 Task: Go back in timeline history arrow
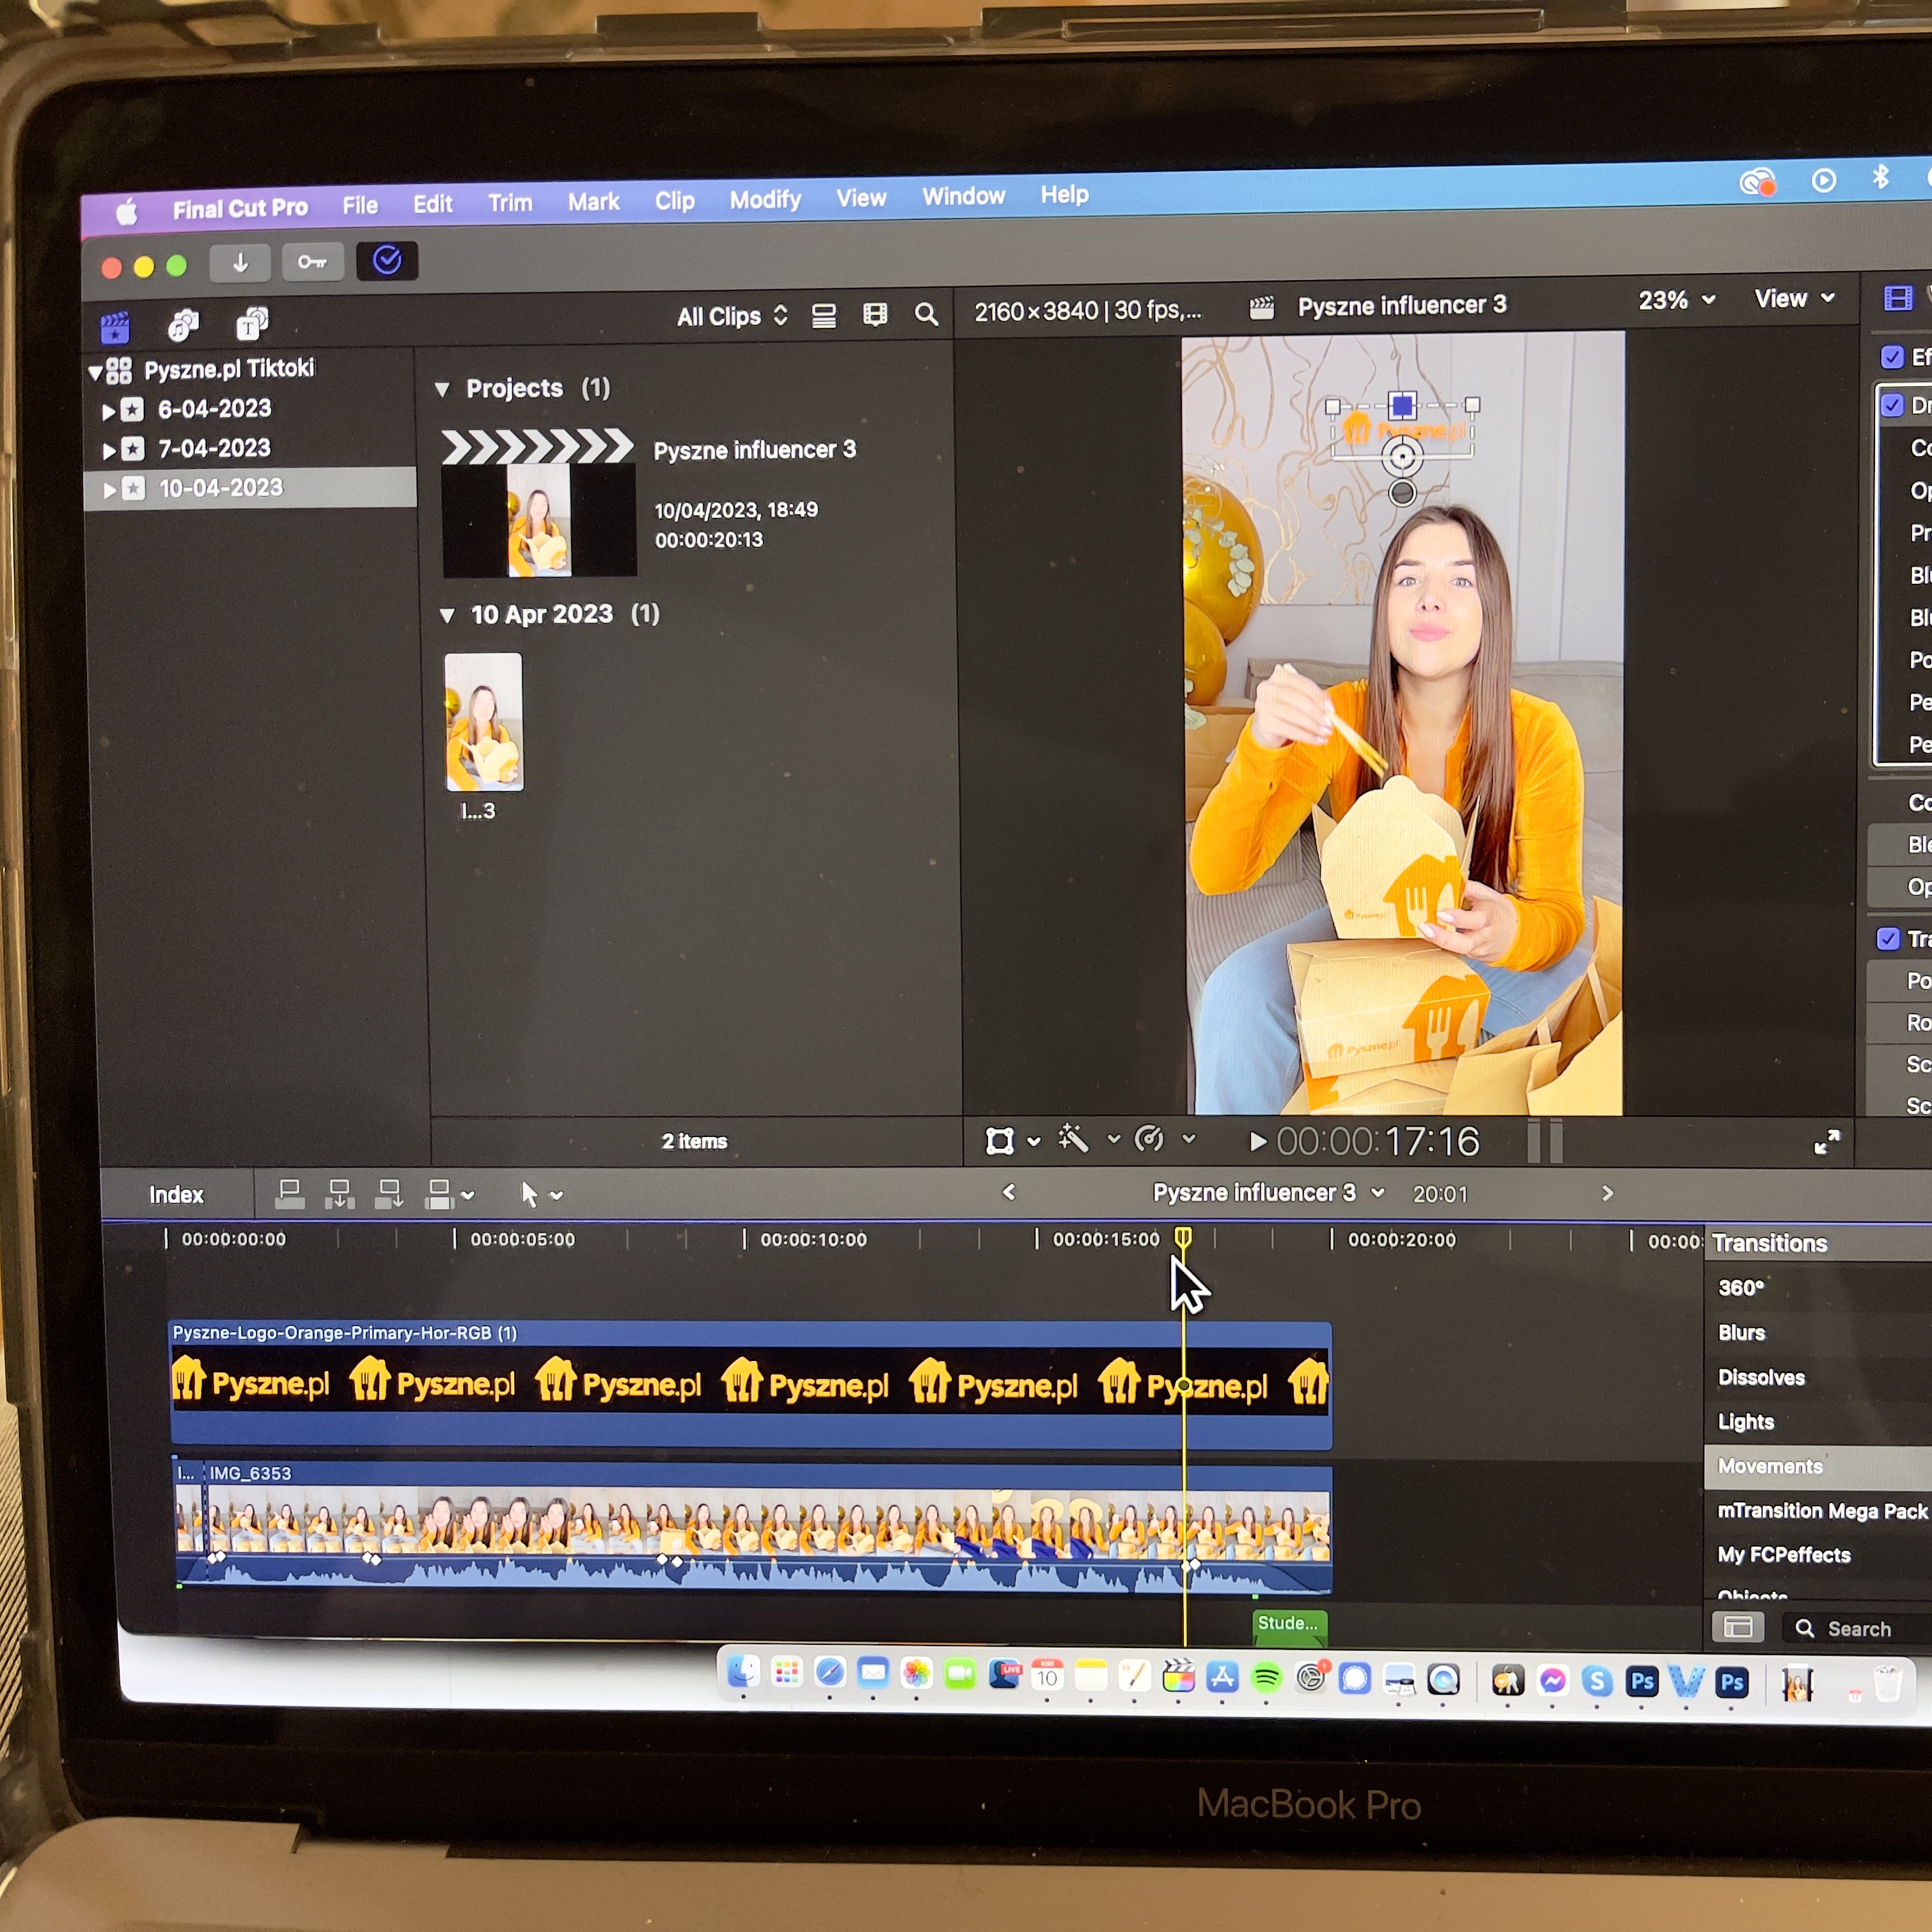(x=1008, y=1192)
